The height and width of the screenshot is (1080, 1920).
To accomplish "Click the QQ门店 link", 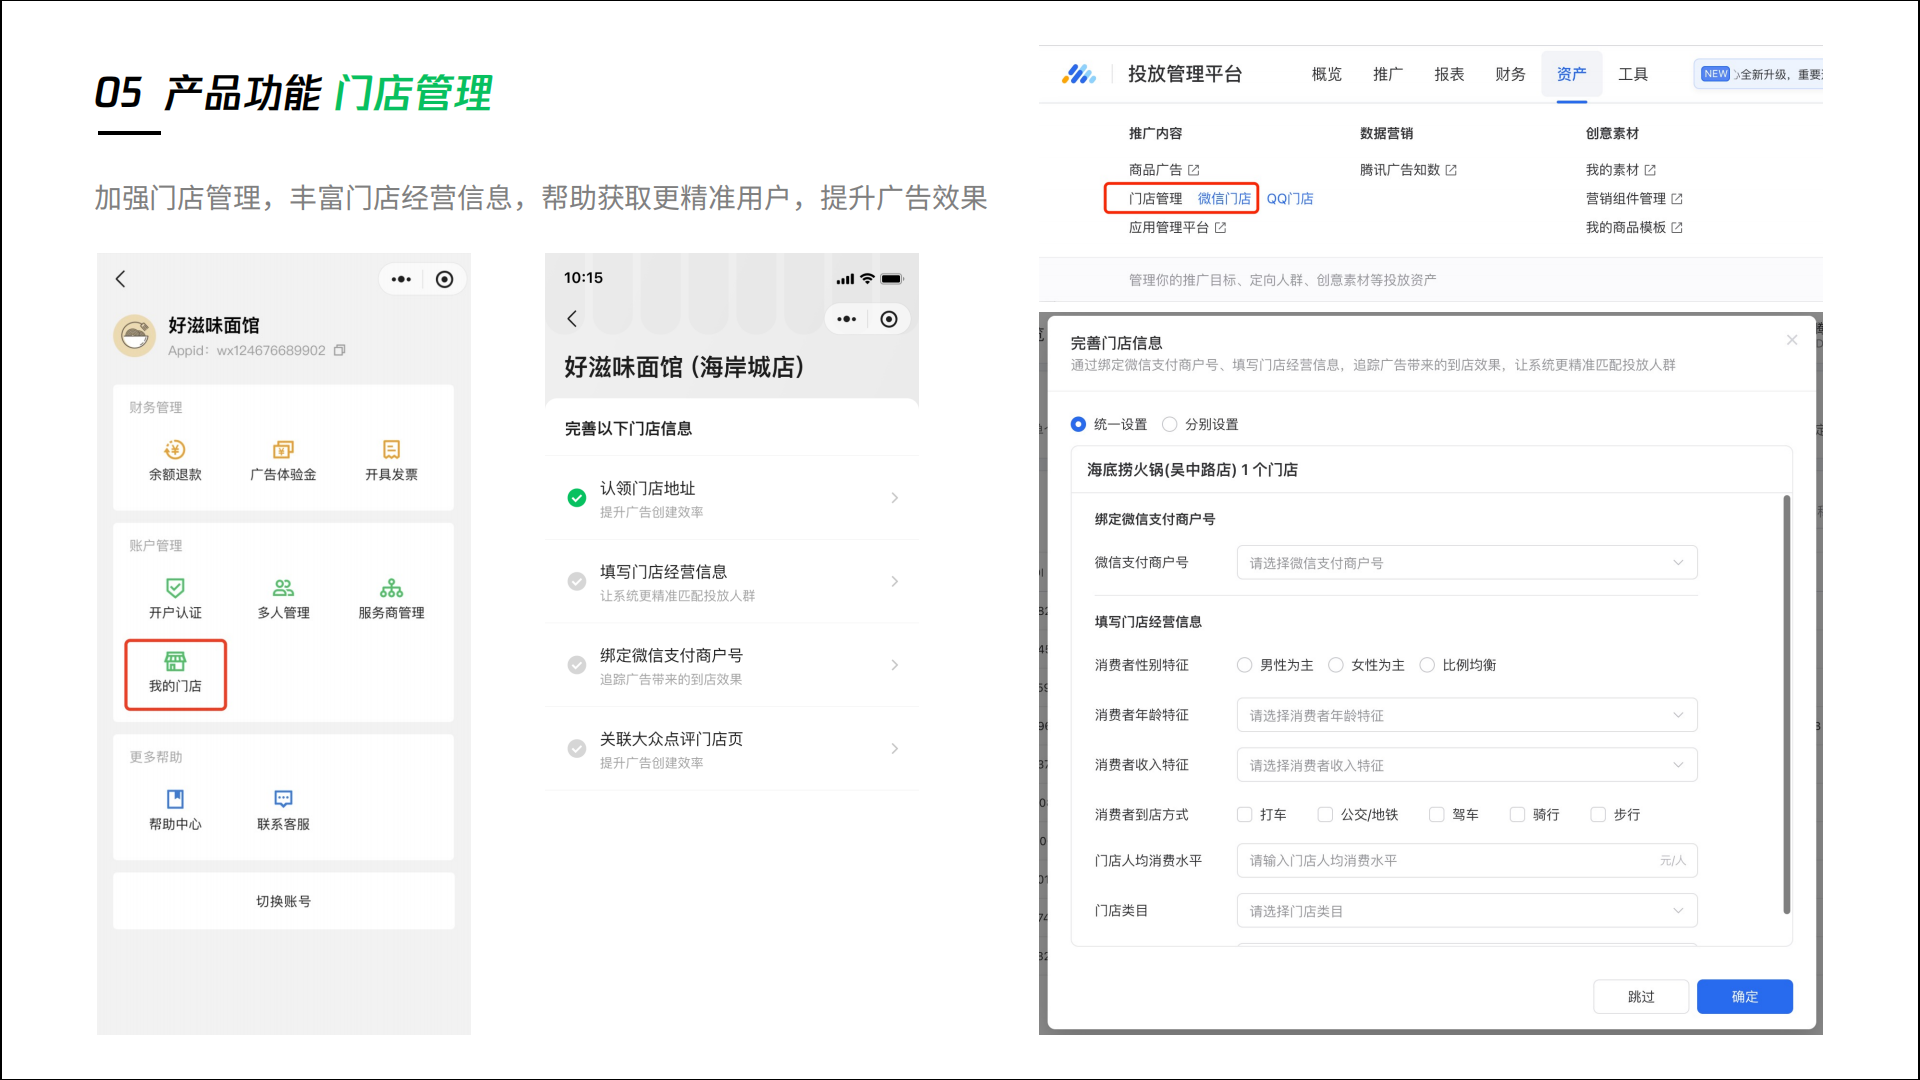I will (1290, 199).
